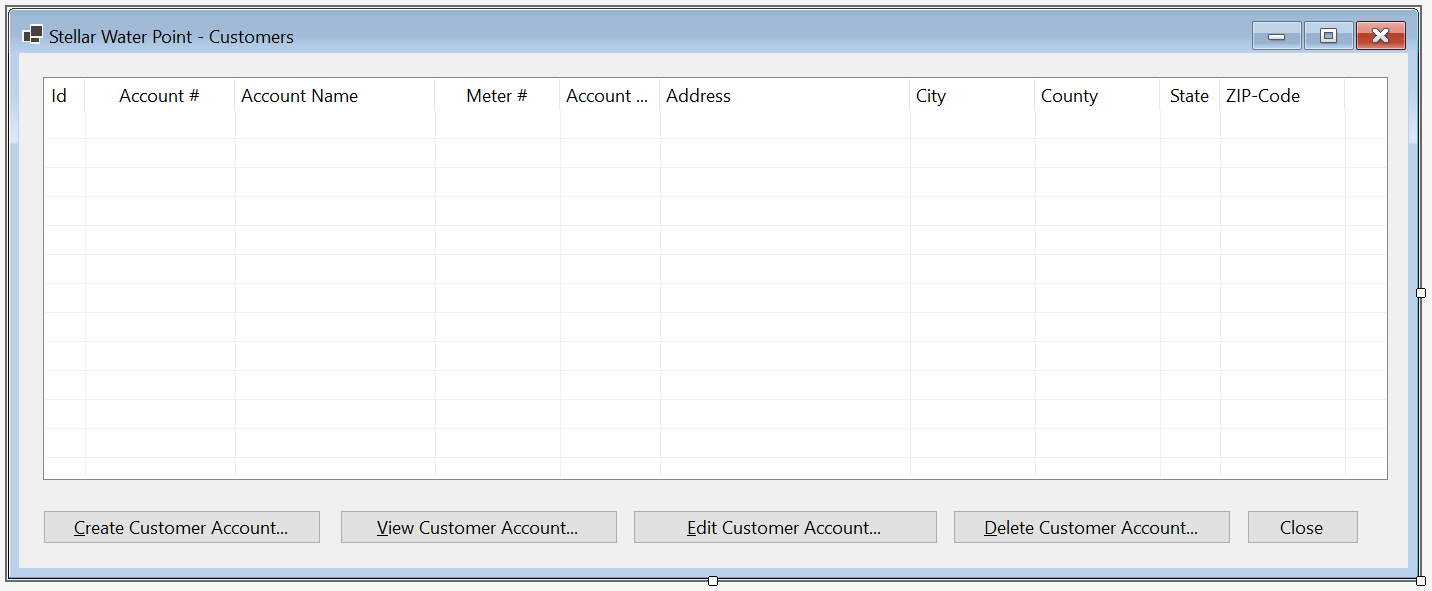Screen dimensions: 1432x591
Task: Click the Address column header
Action: coord(785,96)
